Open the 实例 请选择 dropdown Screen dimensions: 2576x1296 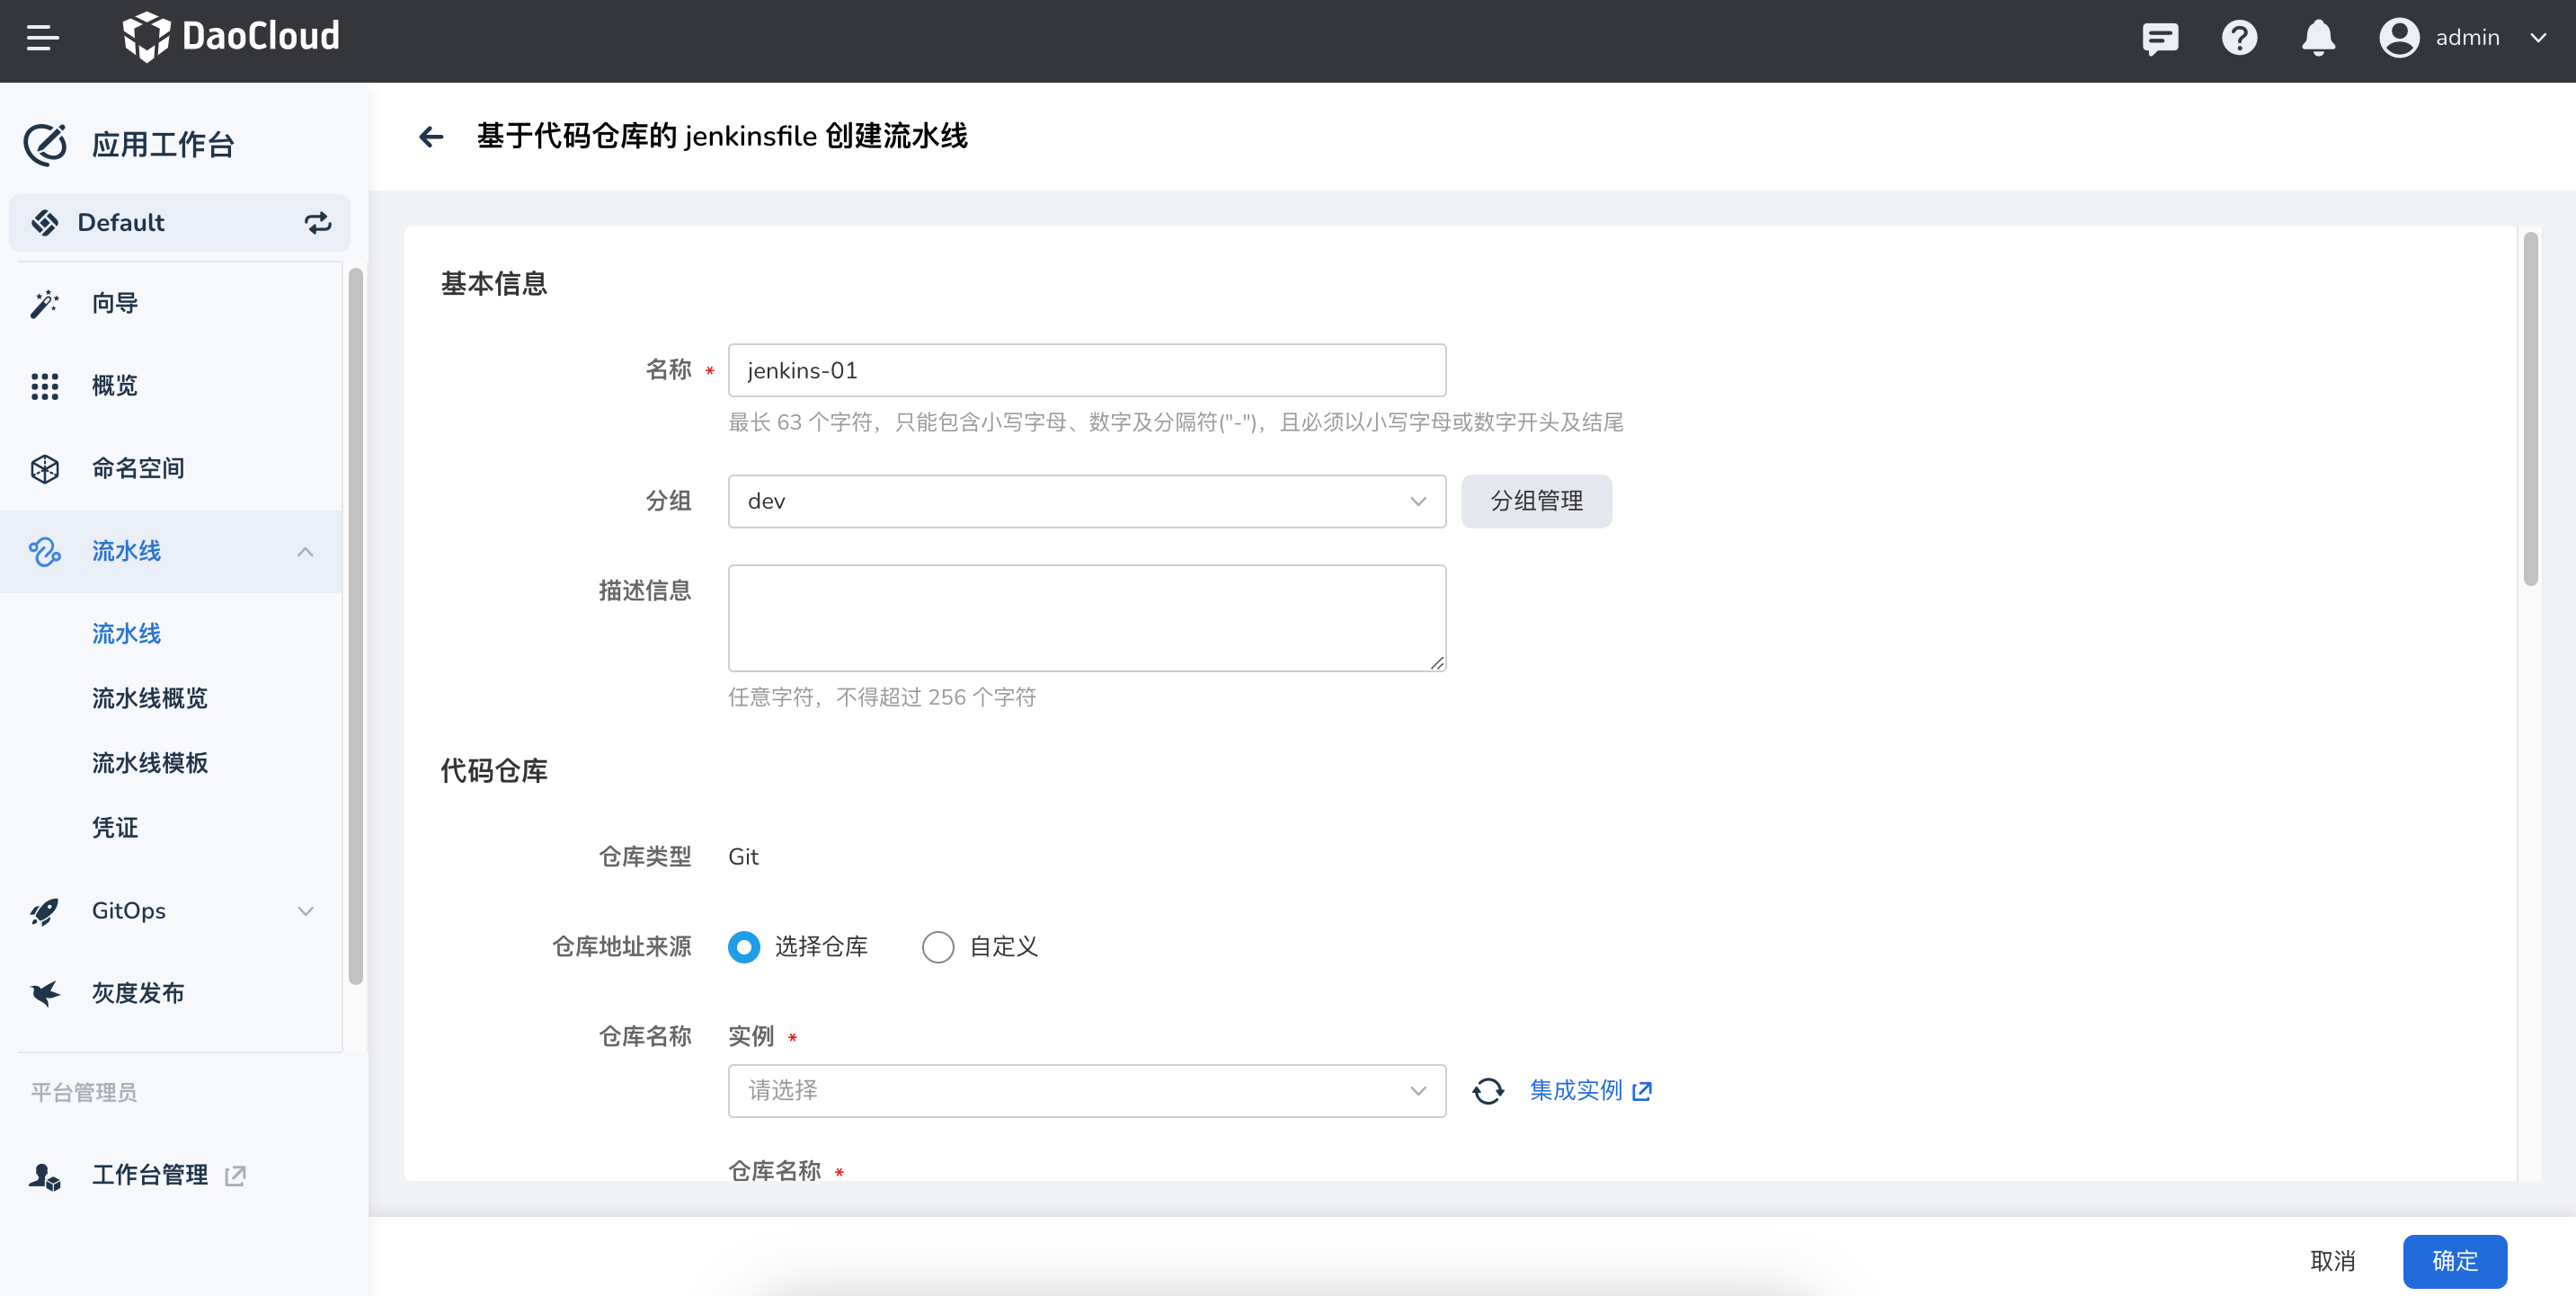coord(1086,1090)
